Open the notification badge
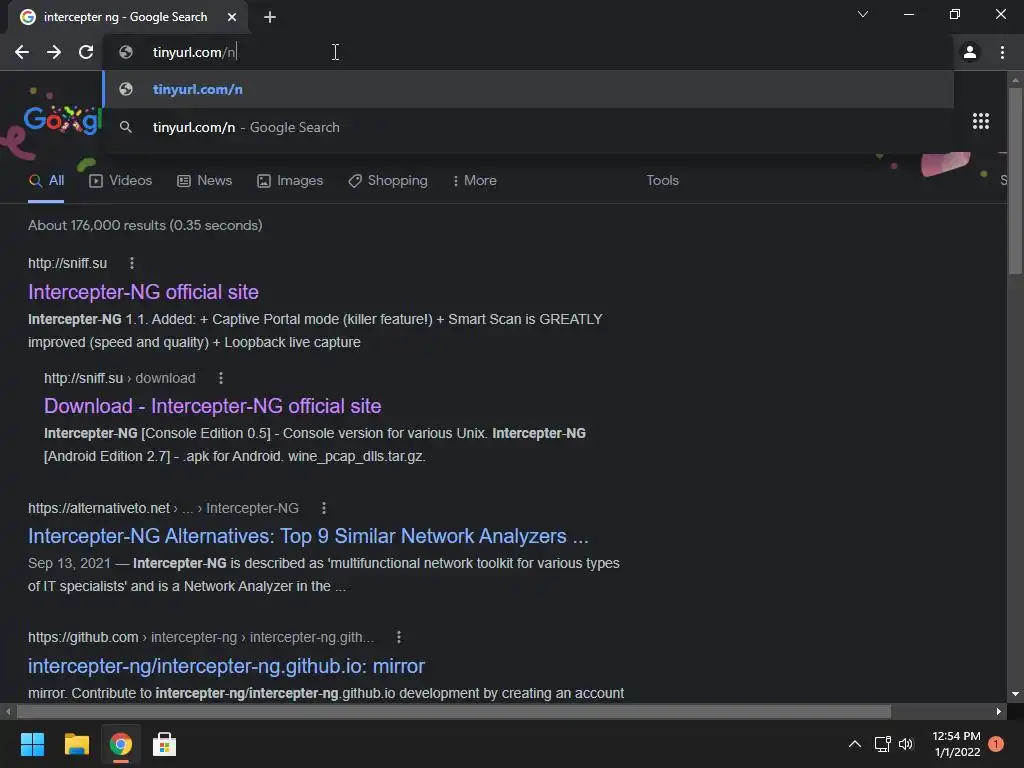The image size is (1024, 768). (x=996, y=744)
